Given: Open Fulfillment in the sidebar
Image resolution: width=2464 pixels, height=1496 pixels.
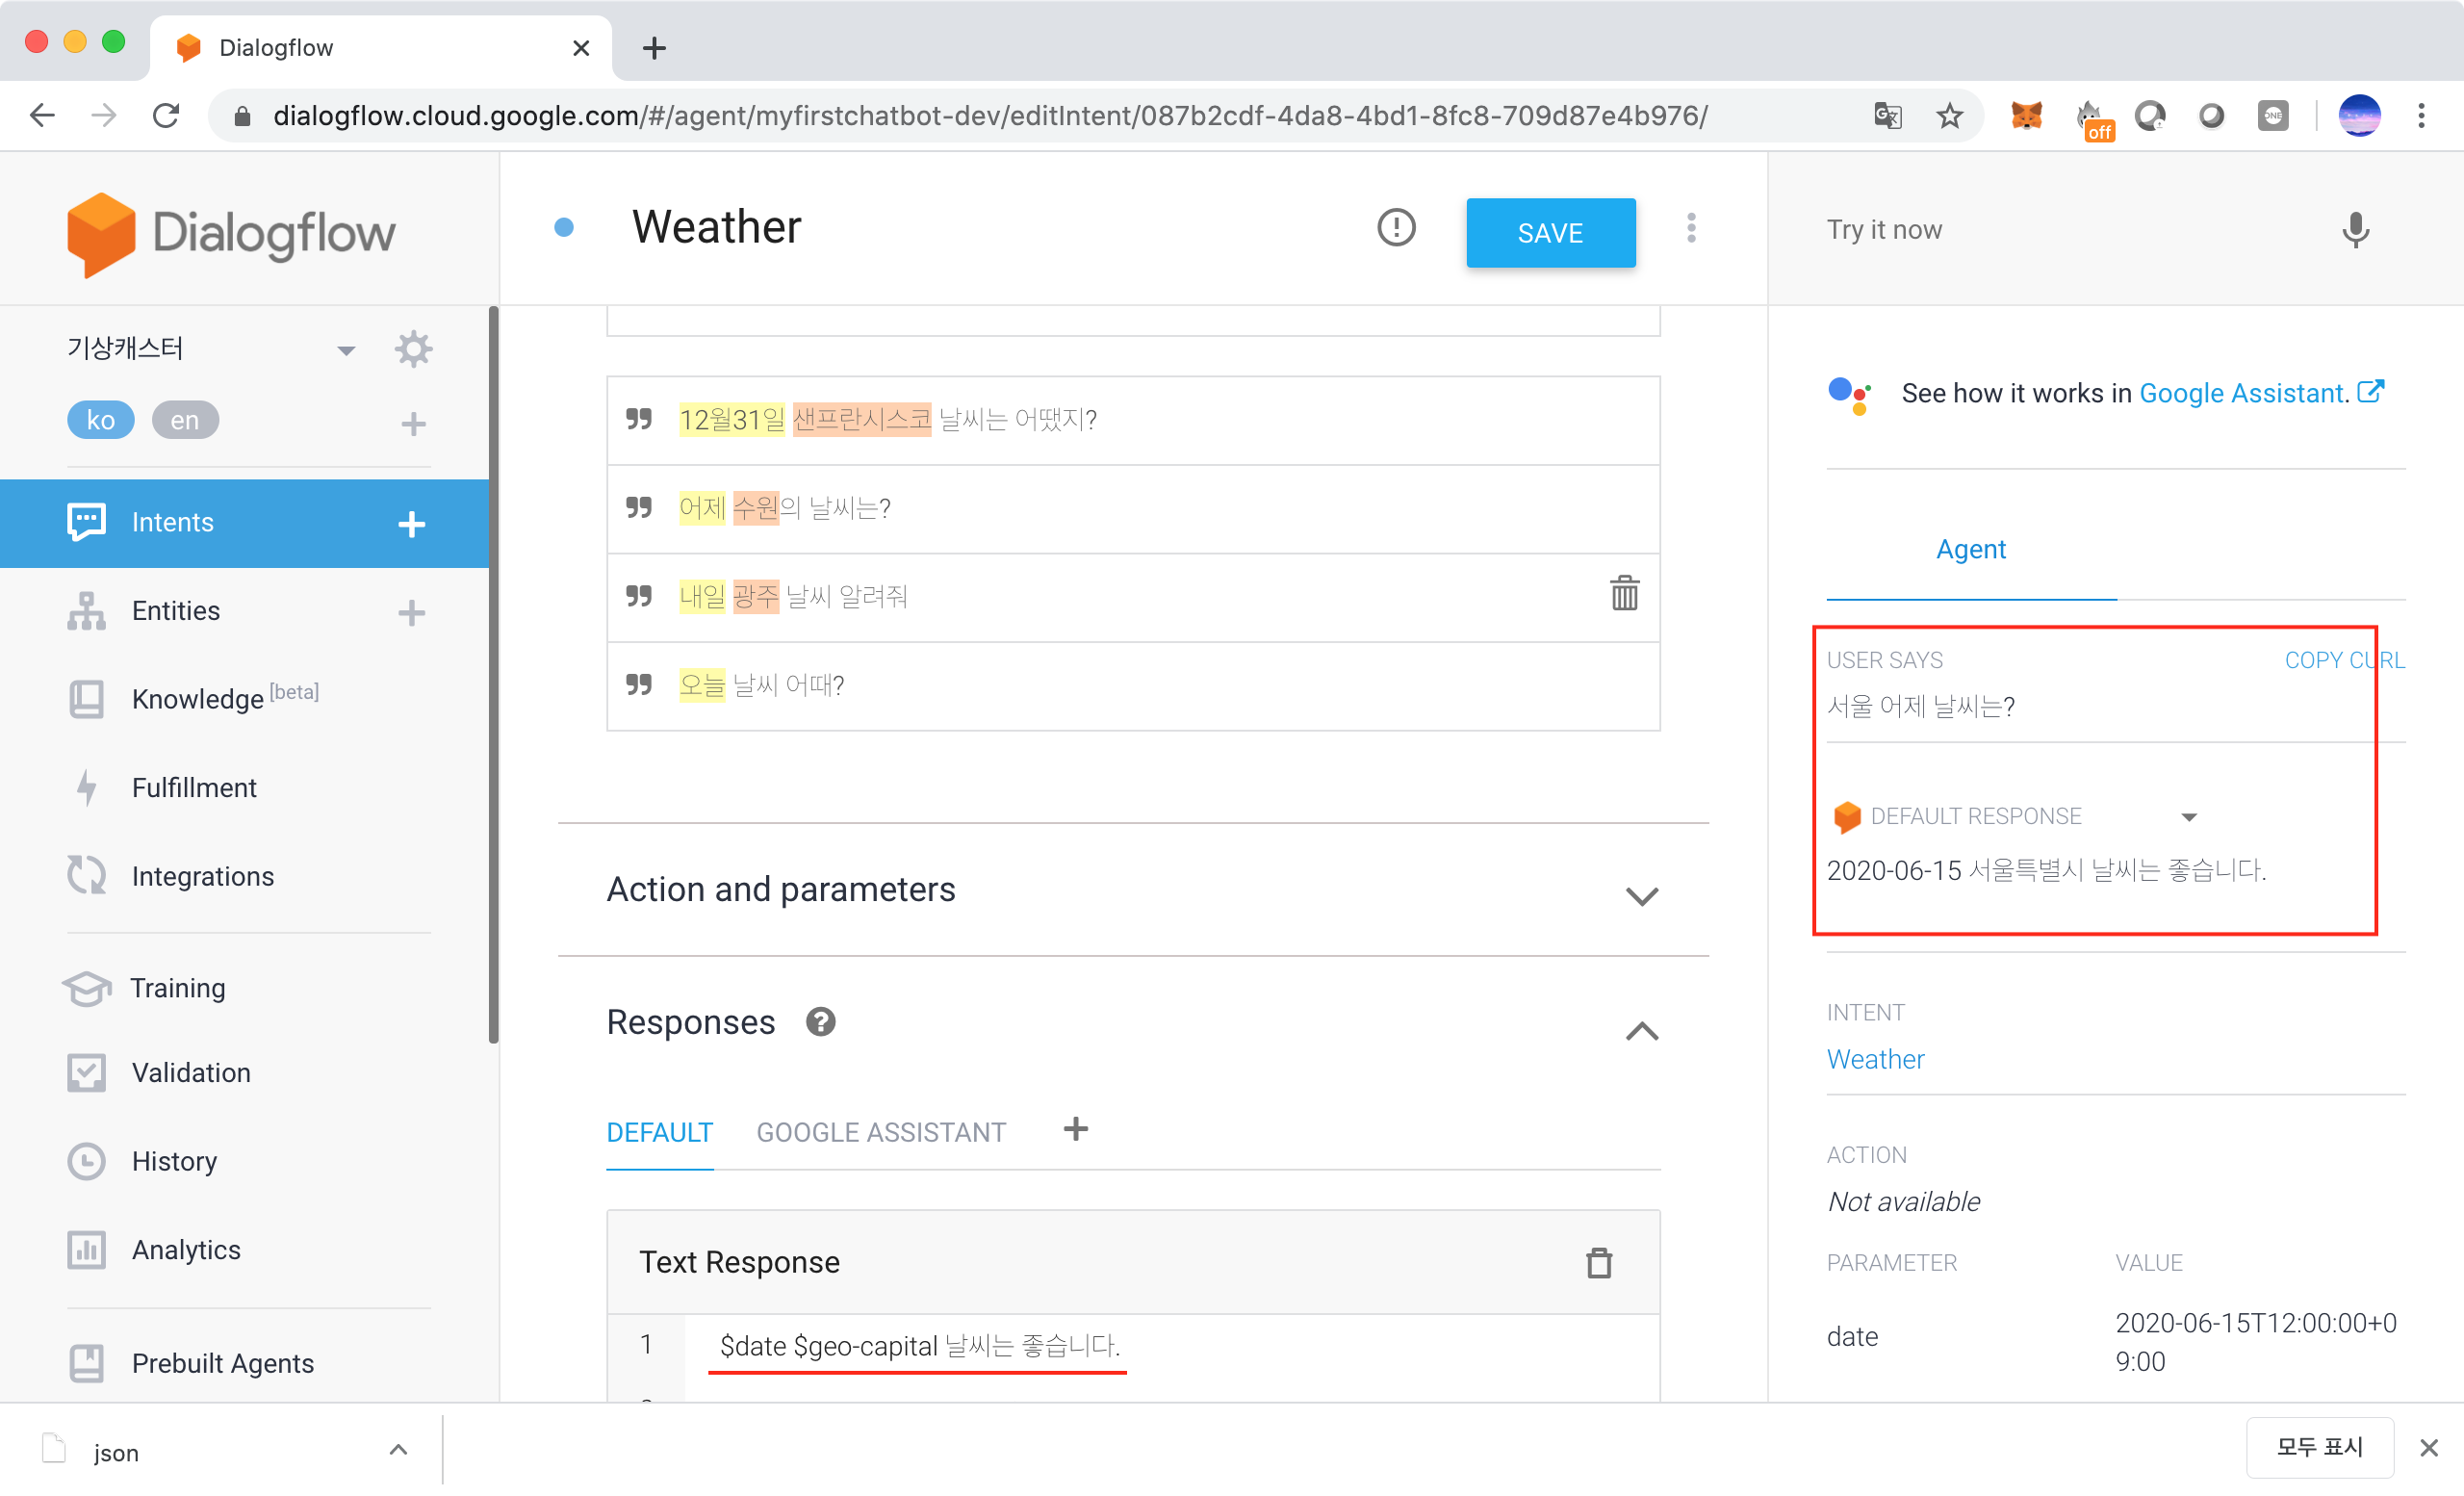Looking at the screenshot, I should tap(194, 788).
